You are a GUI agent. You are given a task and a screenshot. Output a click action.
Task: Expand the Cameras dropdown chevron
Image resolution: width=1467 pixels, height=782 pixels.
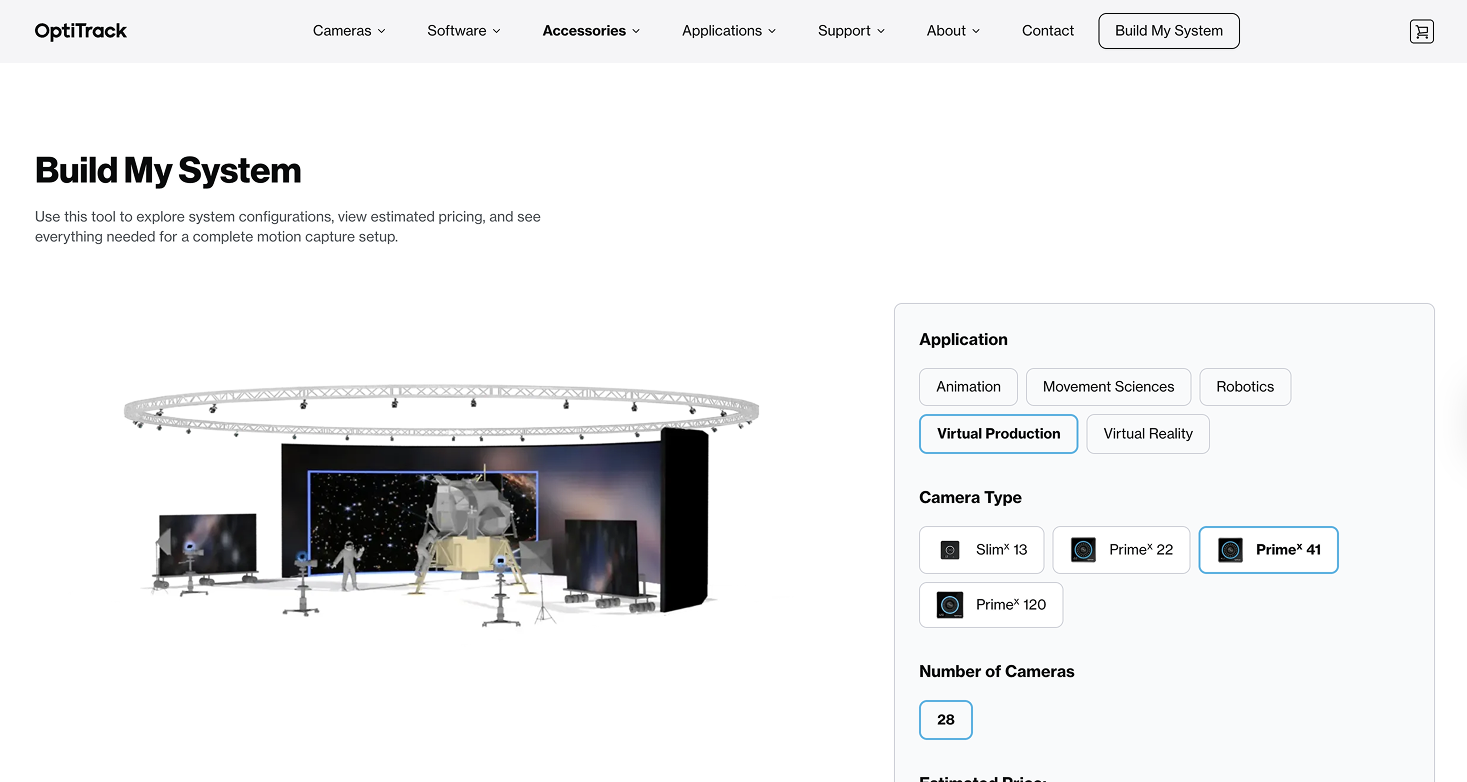click(381, 31)
